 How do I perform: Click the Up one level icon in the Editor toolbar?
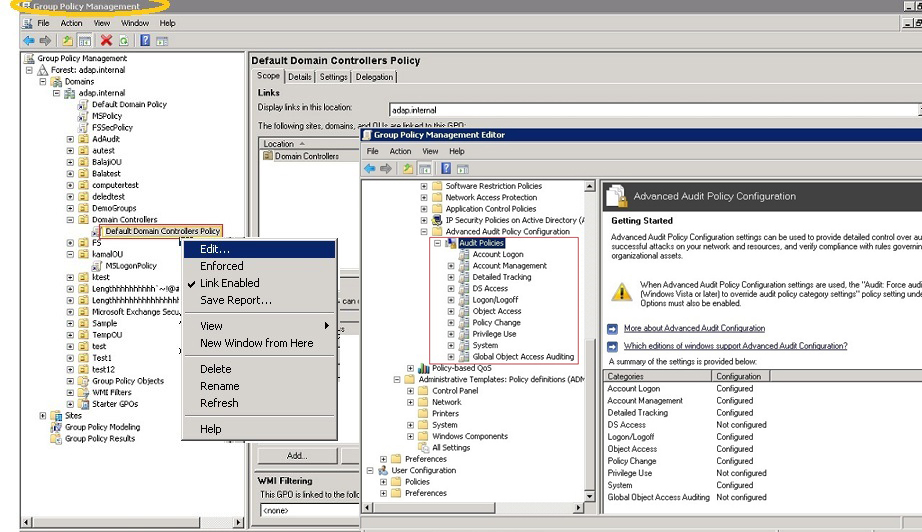pos(408,169)
